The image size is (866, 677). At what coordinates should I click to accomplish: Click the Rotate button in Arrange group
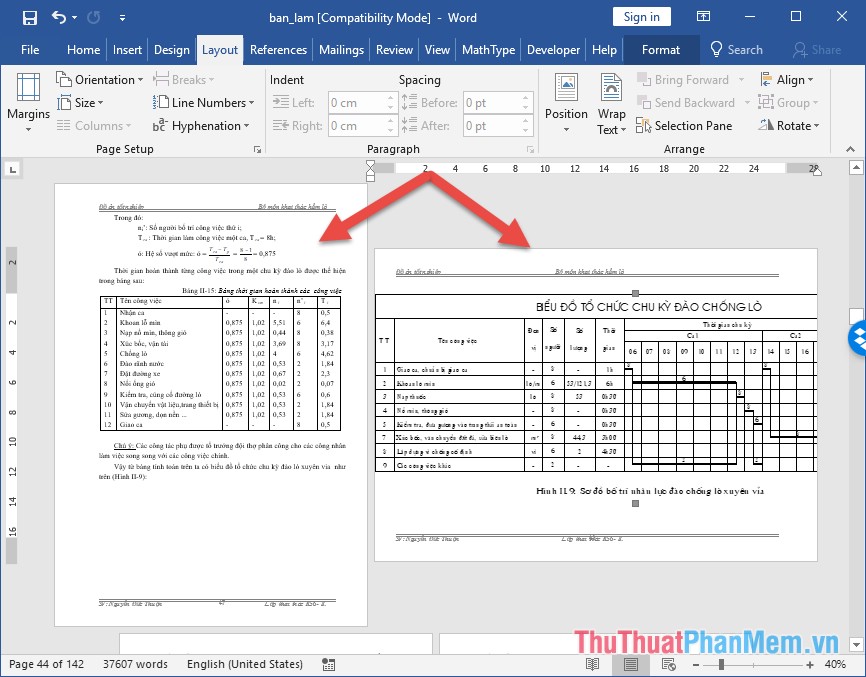tap(789, 125)
